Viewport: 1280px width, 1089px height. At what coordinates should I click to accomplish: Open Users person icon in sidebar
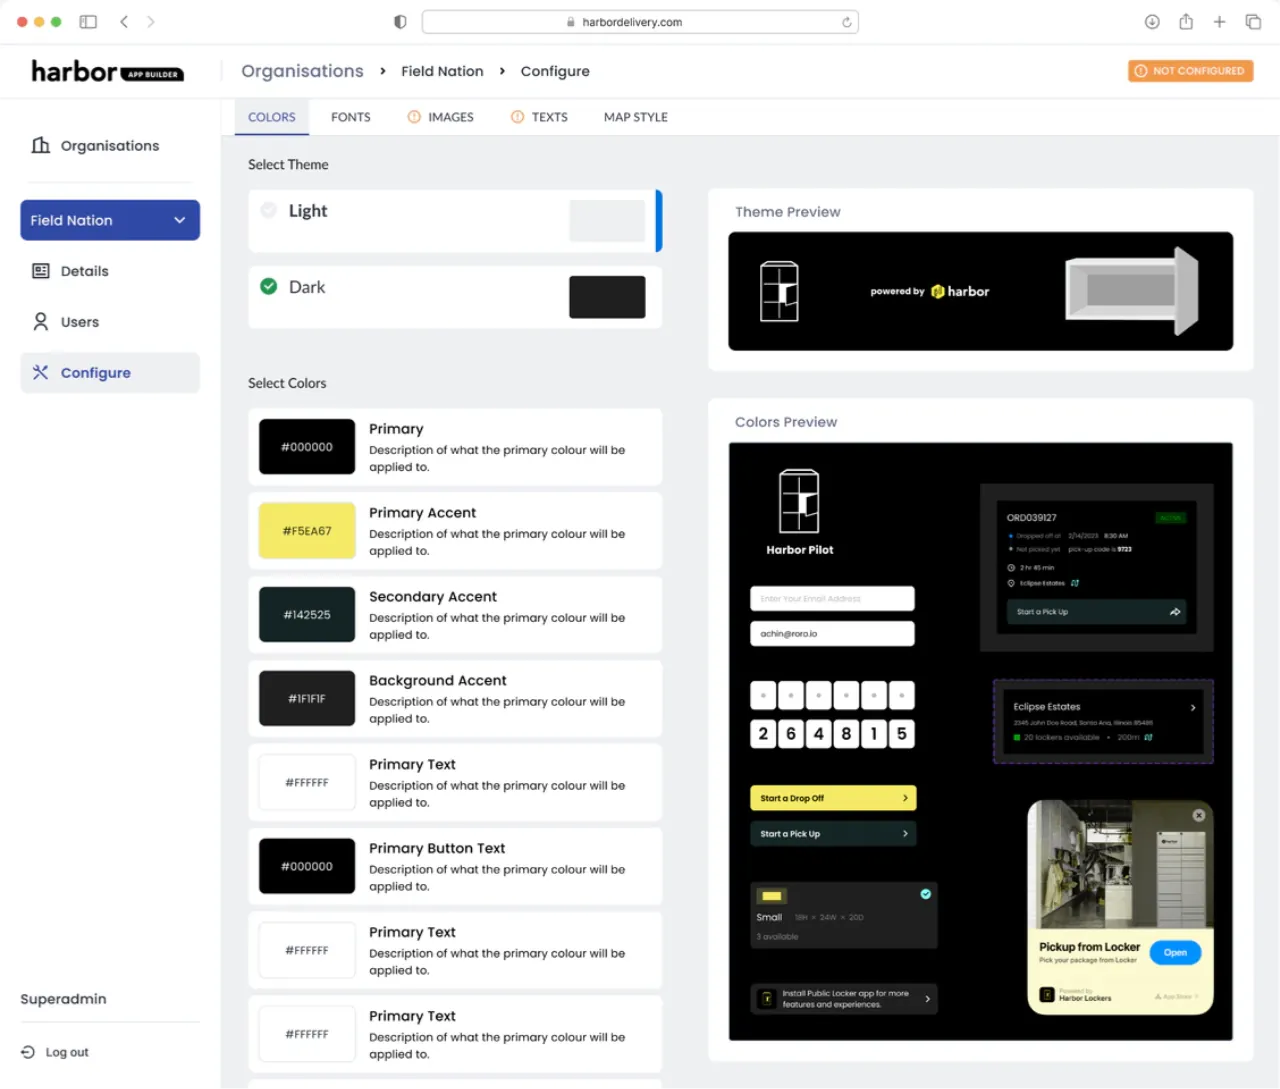coord(41,322)
